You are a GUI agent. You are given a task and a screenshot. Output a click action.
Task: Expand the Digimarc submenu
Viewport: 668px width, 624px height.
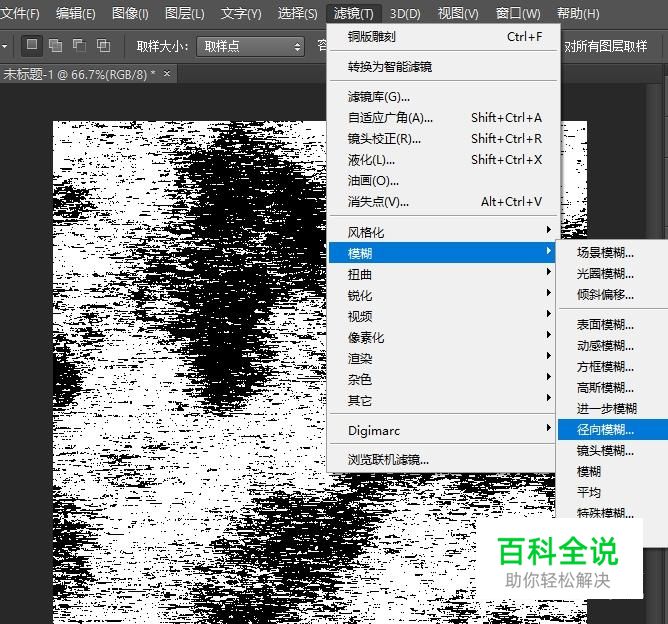(442, 430)
